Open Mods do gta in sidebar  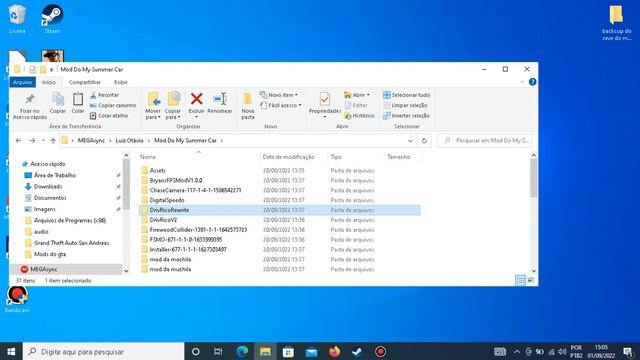(50, 254)
